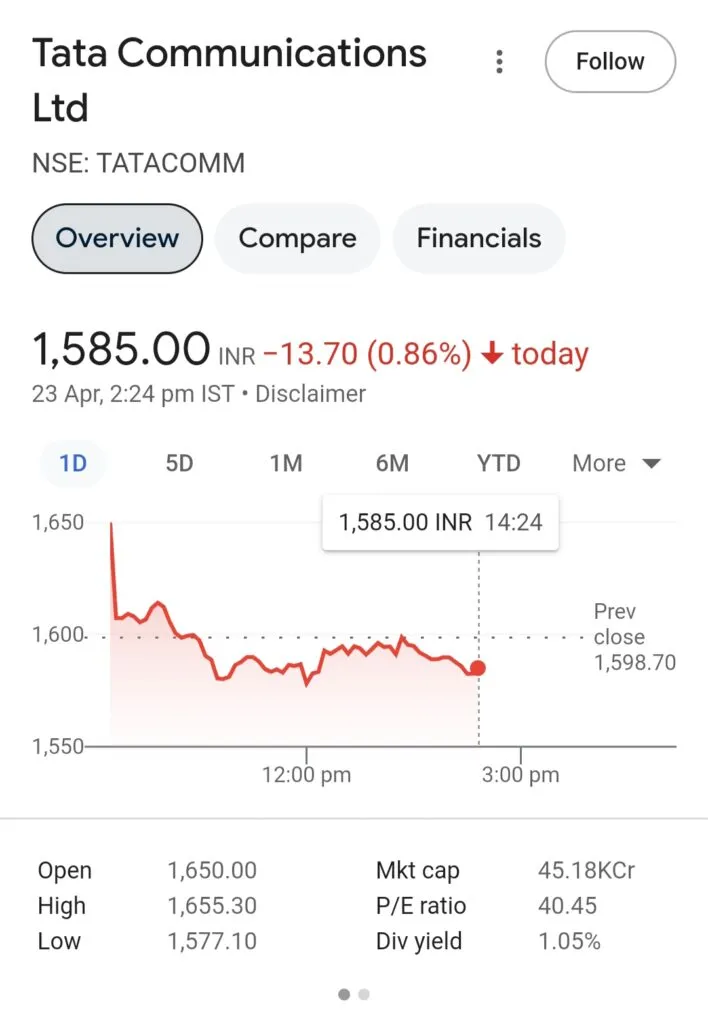Follow Tata Communications stock
708x1024 pixels.
[x=610, y=61]
